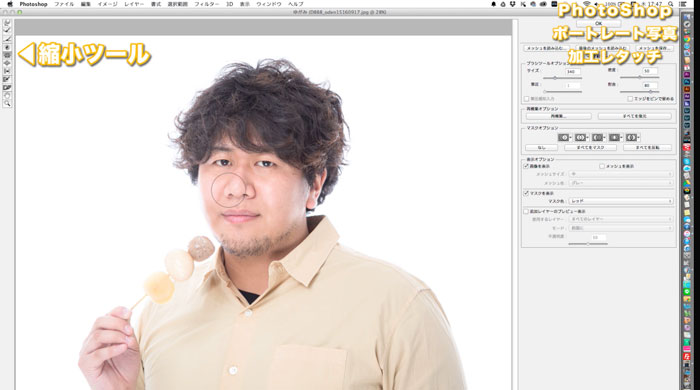Image resolution: width=700 pixels, height=390 pixels.
Task: Open the メッシュ色 dropdown
Action: tap(621, 183)
